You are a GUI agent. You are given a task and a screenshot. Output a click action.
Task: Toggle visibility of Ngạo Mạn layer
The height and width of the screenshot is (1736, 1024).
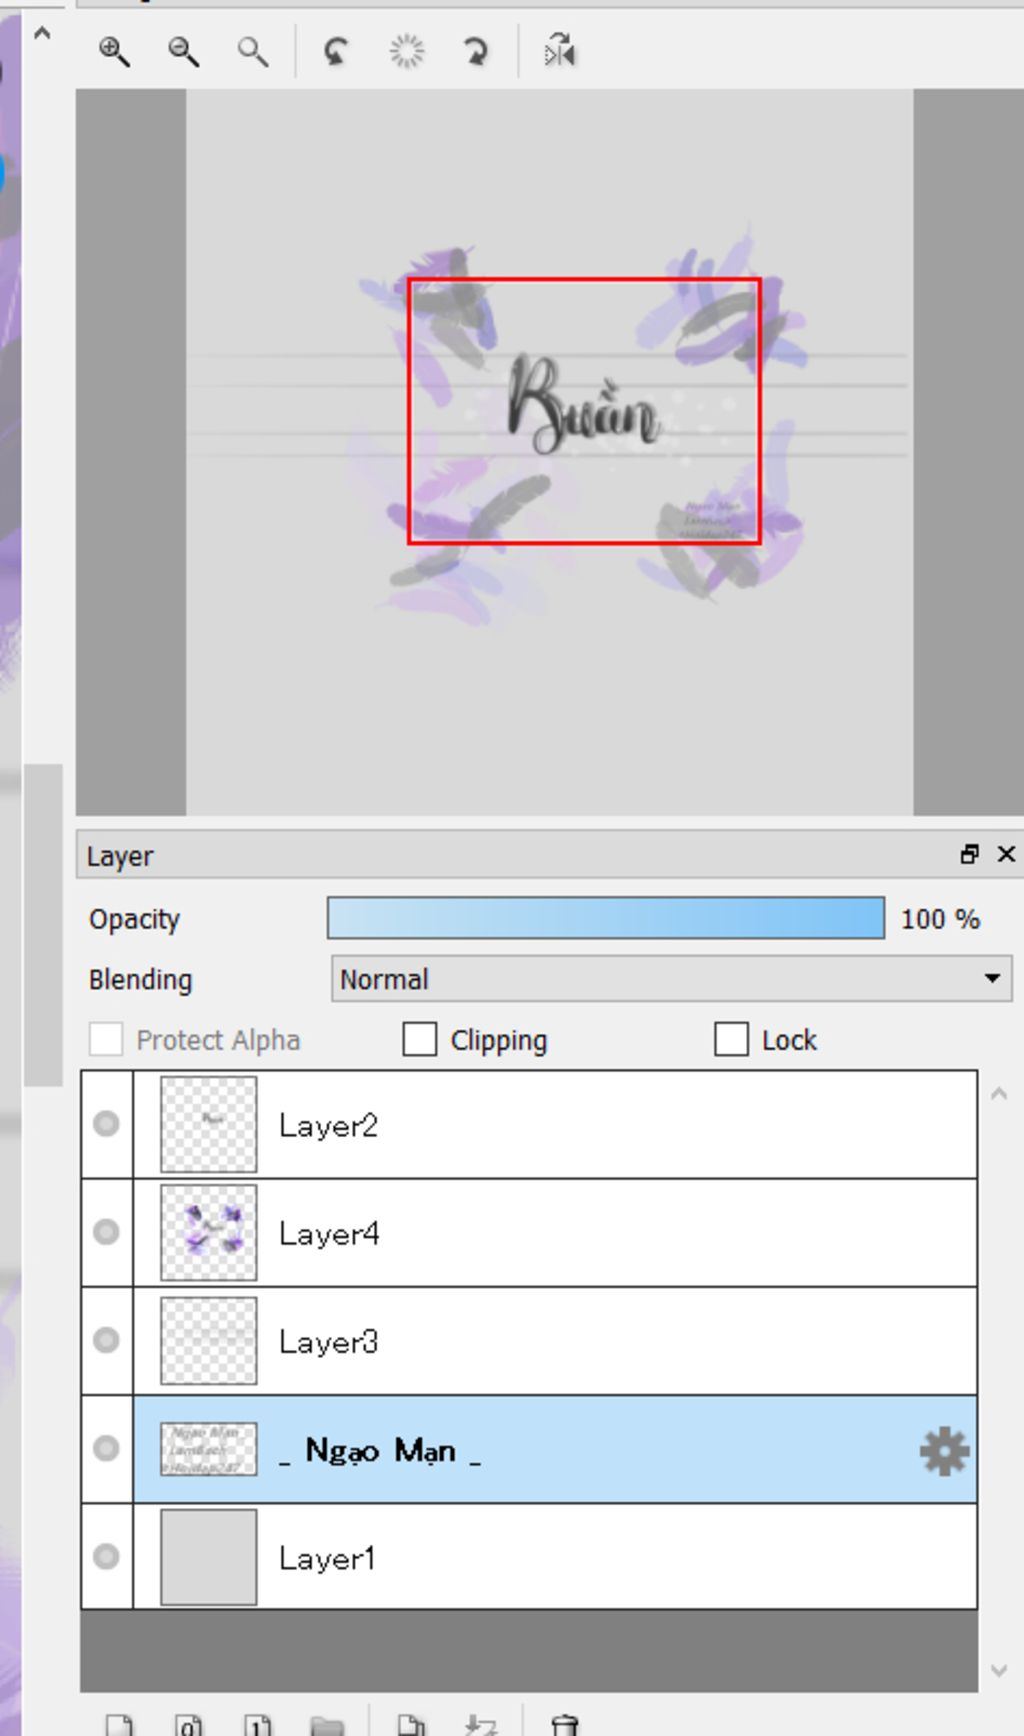(x=106, y=1448)
